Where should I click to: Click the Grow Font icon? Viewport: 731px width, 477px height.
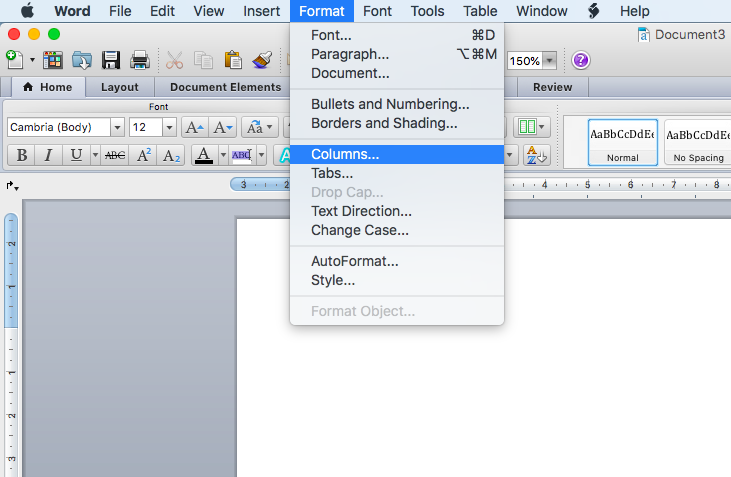click(x=196, y=127)
